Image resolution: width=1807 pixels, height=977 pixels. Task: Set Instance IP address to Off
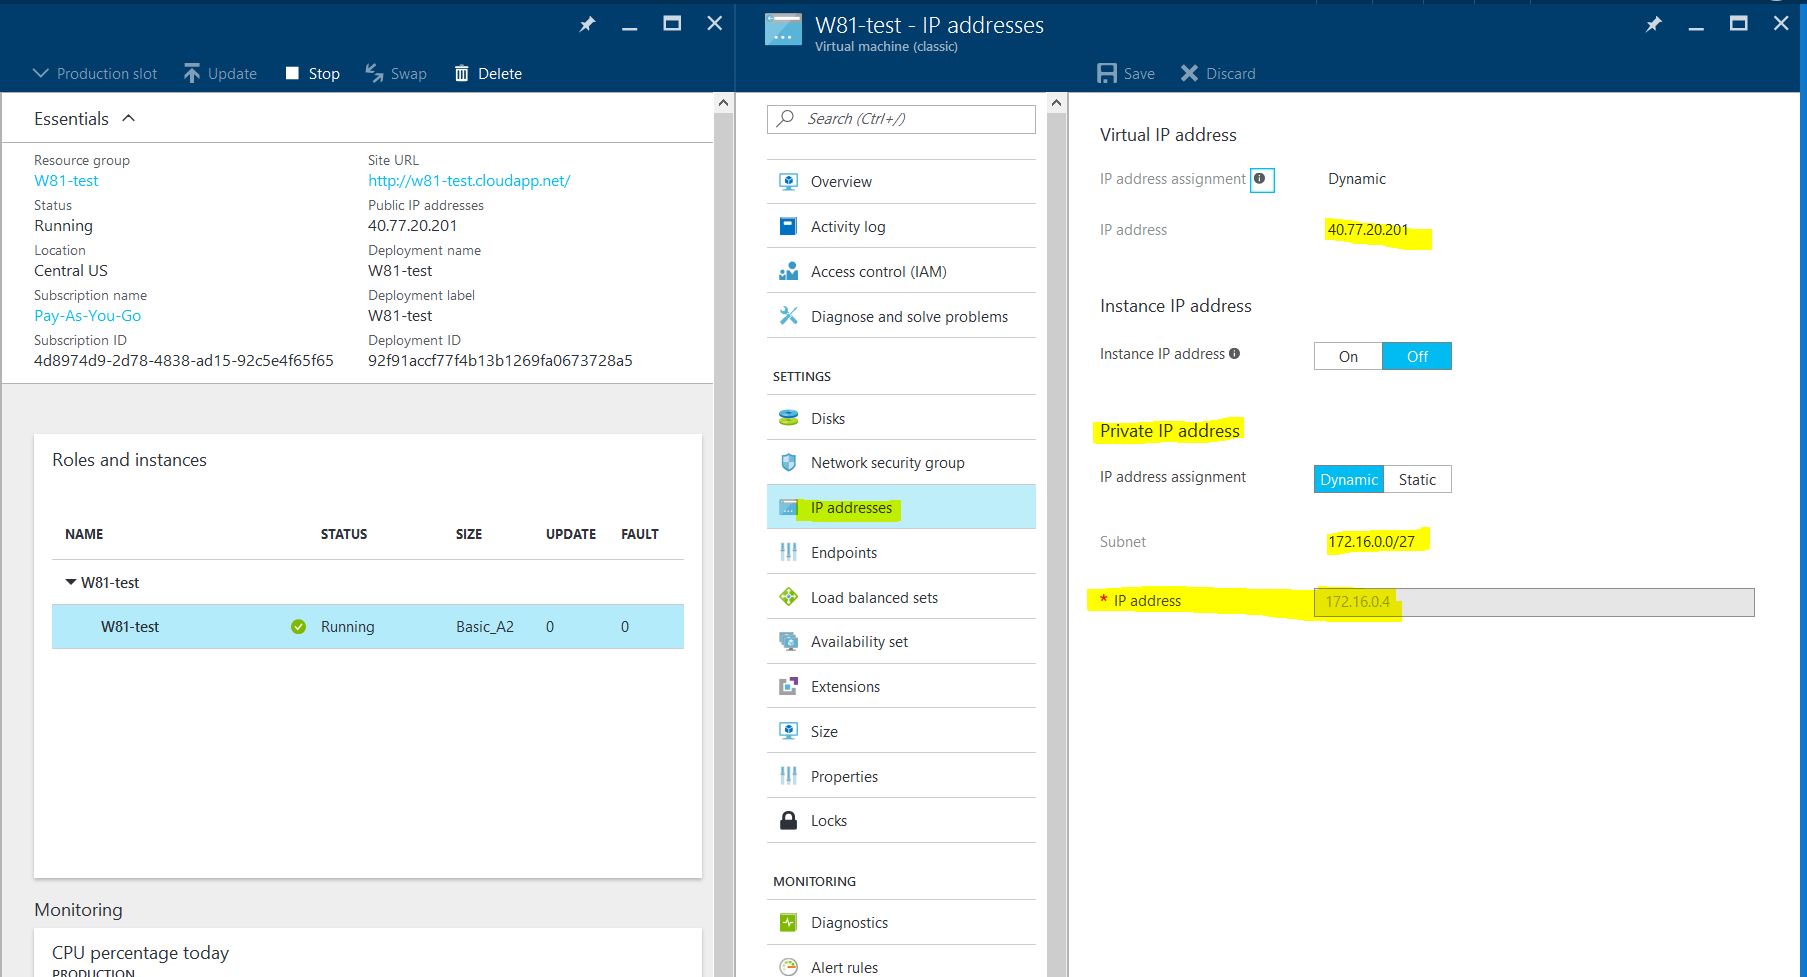pos(1416,356)
